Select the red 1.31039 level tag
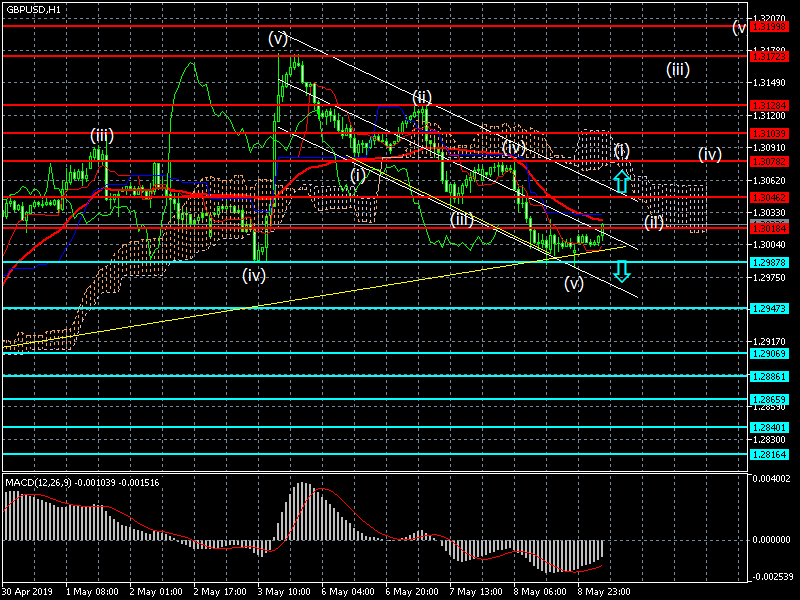Viewport: 800px width, 600px height. pos(769,134)
